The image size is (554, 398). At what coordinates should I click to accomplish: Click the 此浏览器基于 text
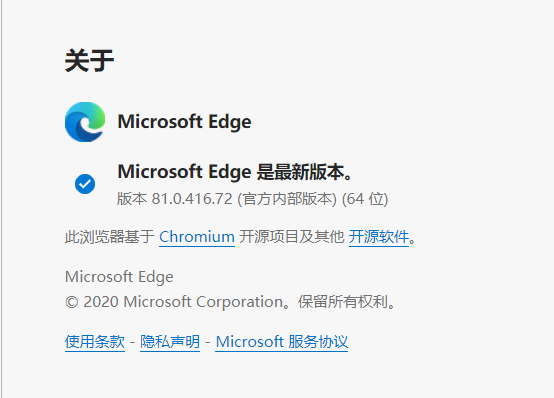tap(110, 236)
